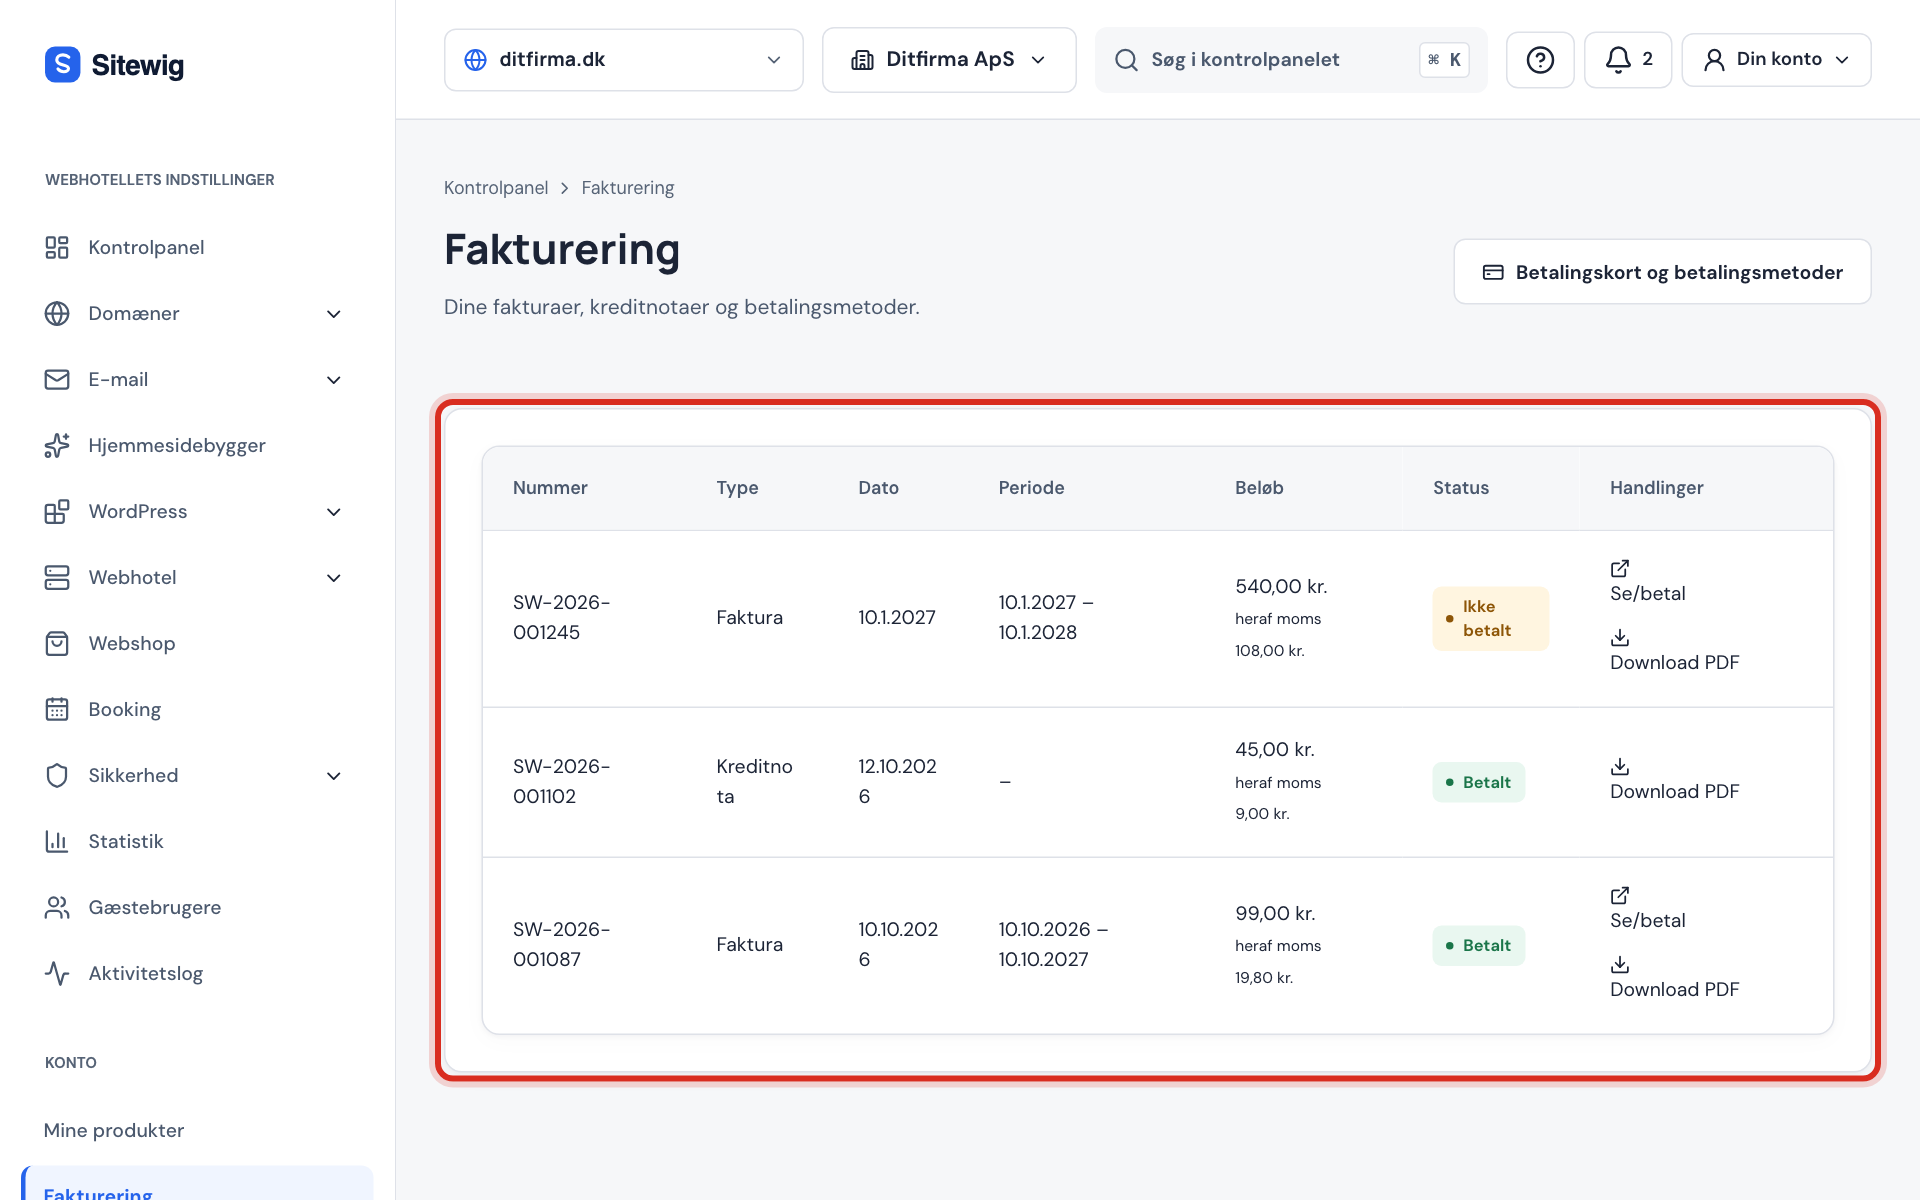This screenshot has width=1920, height=1200.
Task: Click Betalingskort og betalingsmetoder button
Action: [1662, 272]
